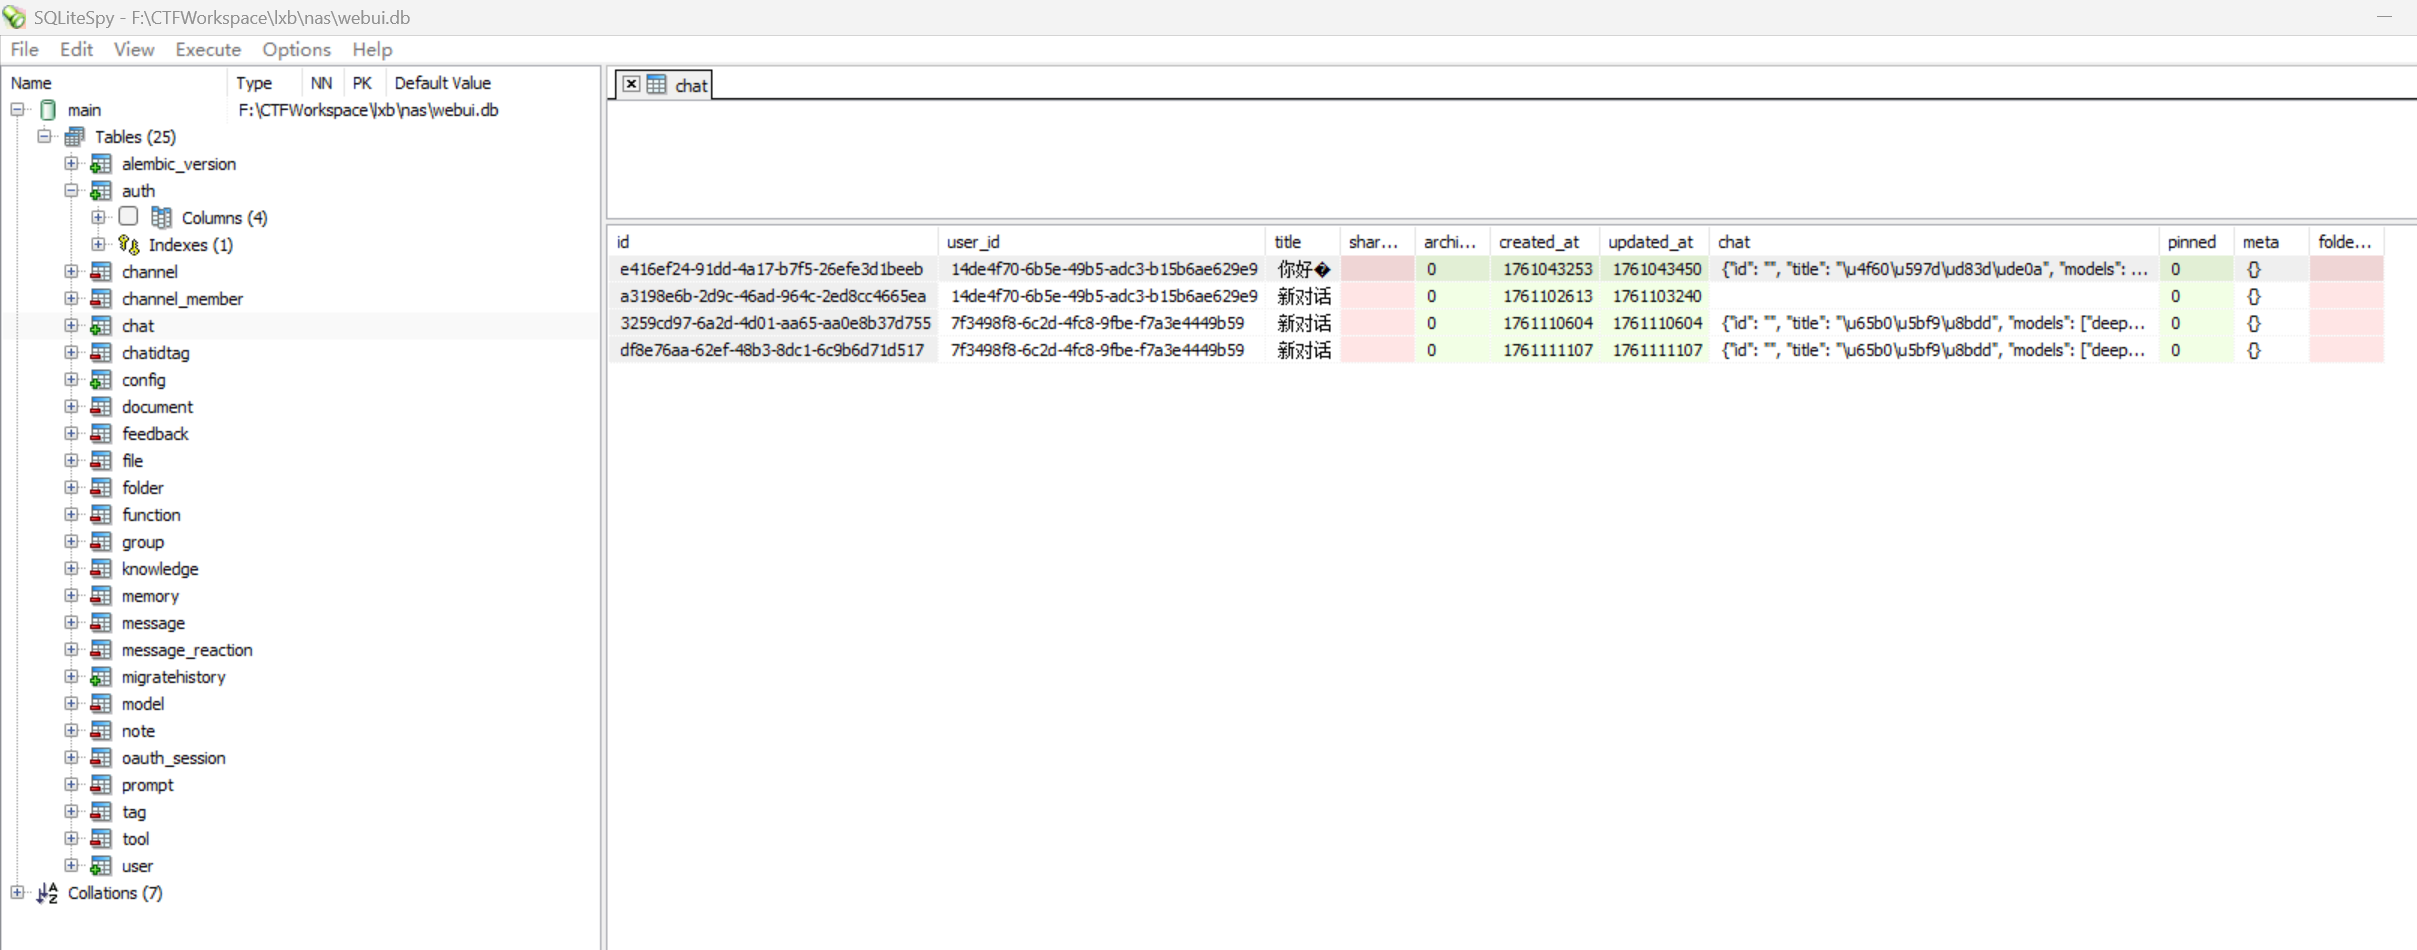
Task: Open the Execute menu
Action: point(207,49)
